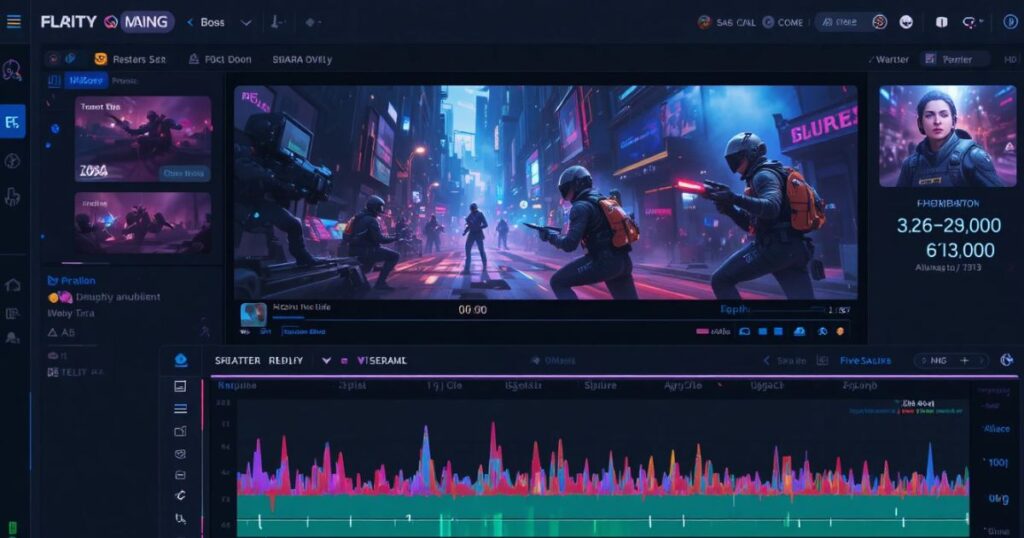
Task: Click the pink indicator swatch in player controls
Action: pos(702,332)
